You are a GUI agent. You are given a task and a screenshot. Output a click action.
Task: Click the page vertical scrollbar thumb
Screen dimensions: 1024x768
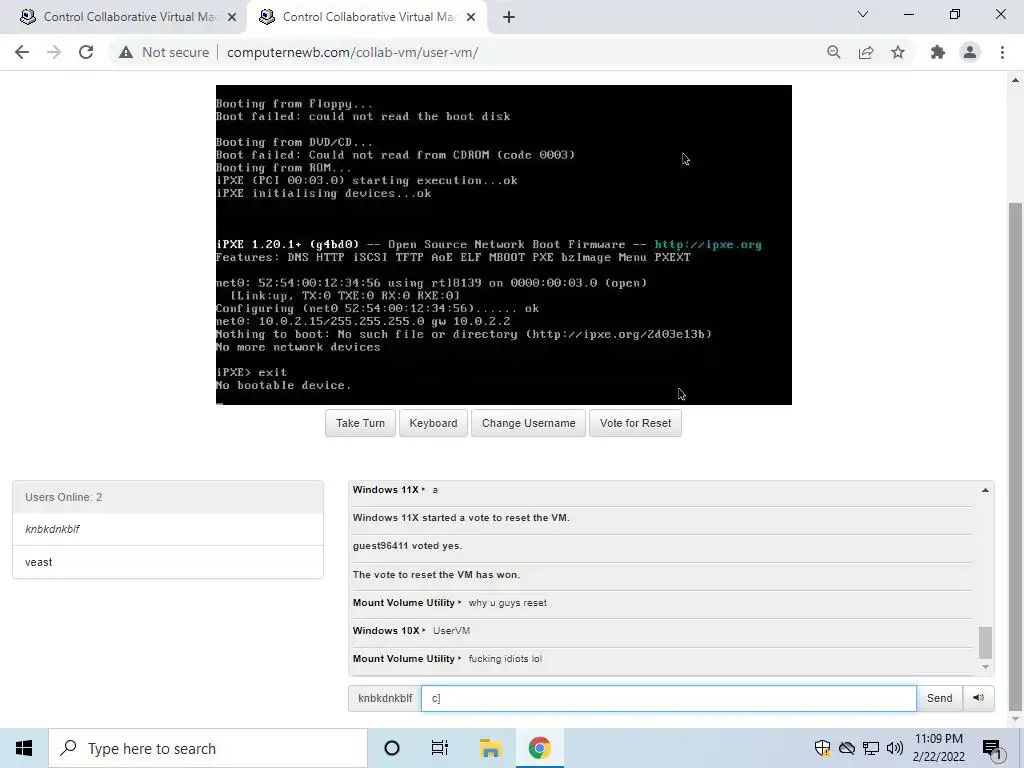[1015, 456]
